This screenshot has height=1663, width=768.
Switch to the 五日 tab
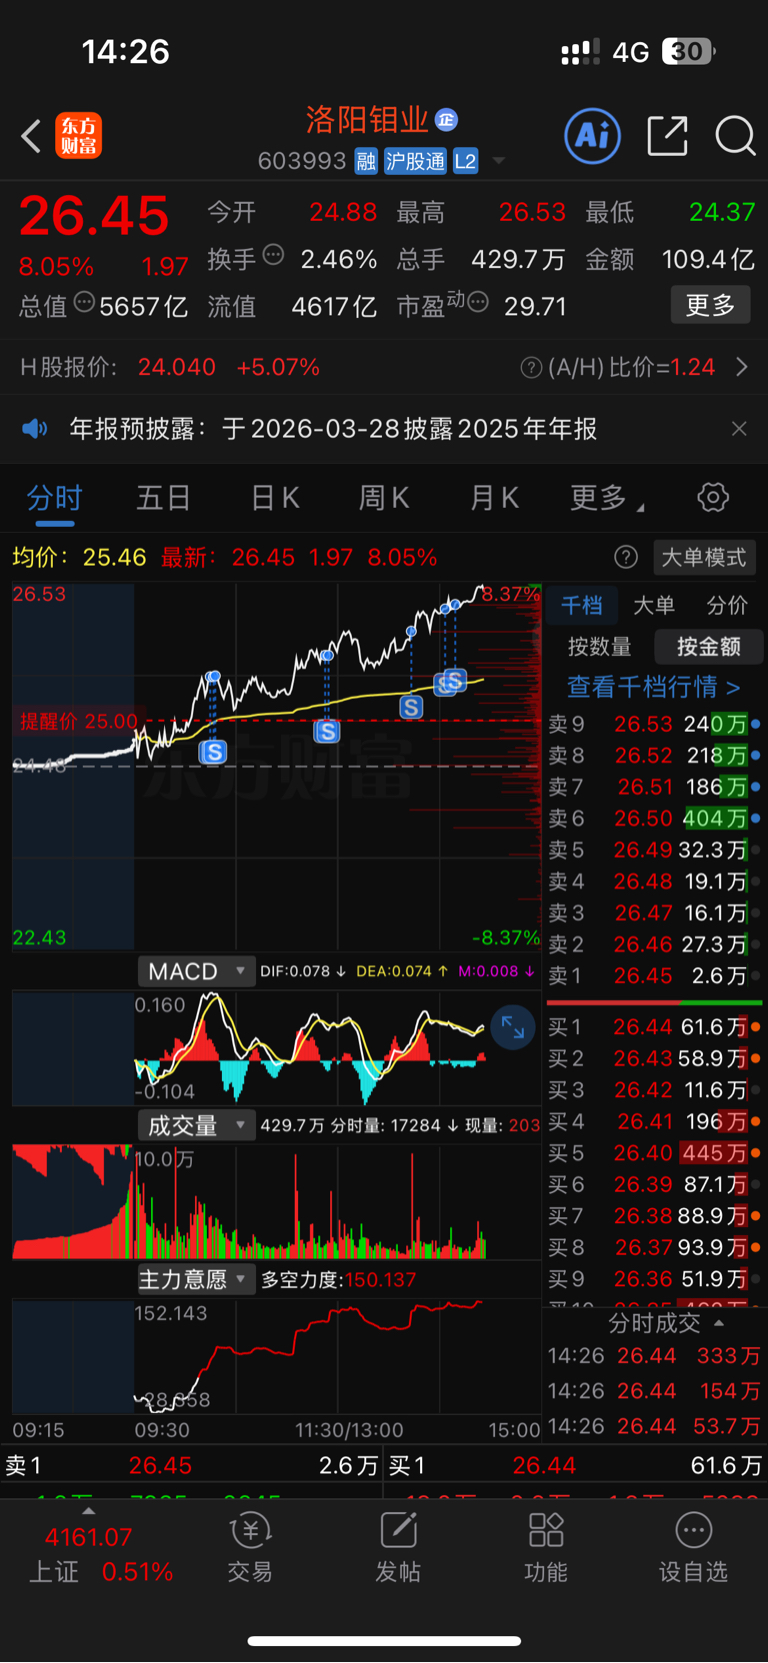coord(163,497)
